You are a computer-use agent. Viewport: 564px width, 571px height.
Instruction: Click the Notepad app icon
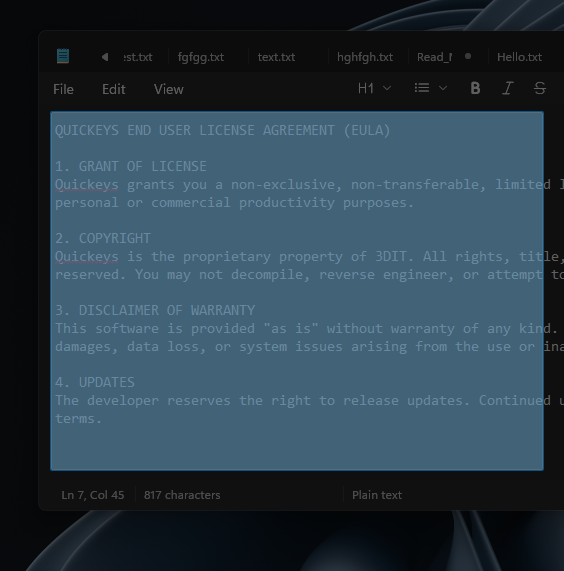(63, 56)
